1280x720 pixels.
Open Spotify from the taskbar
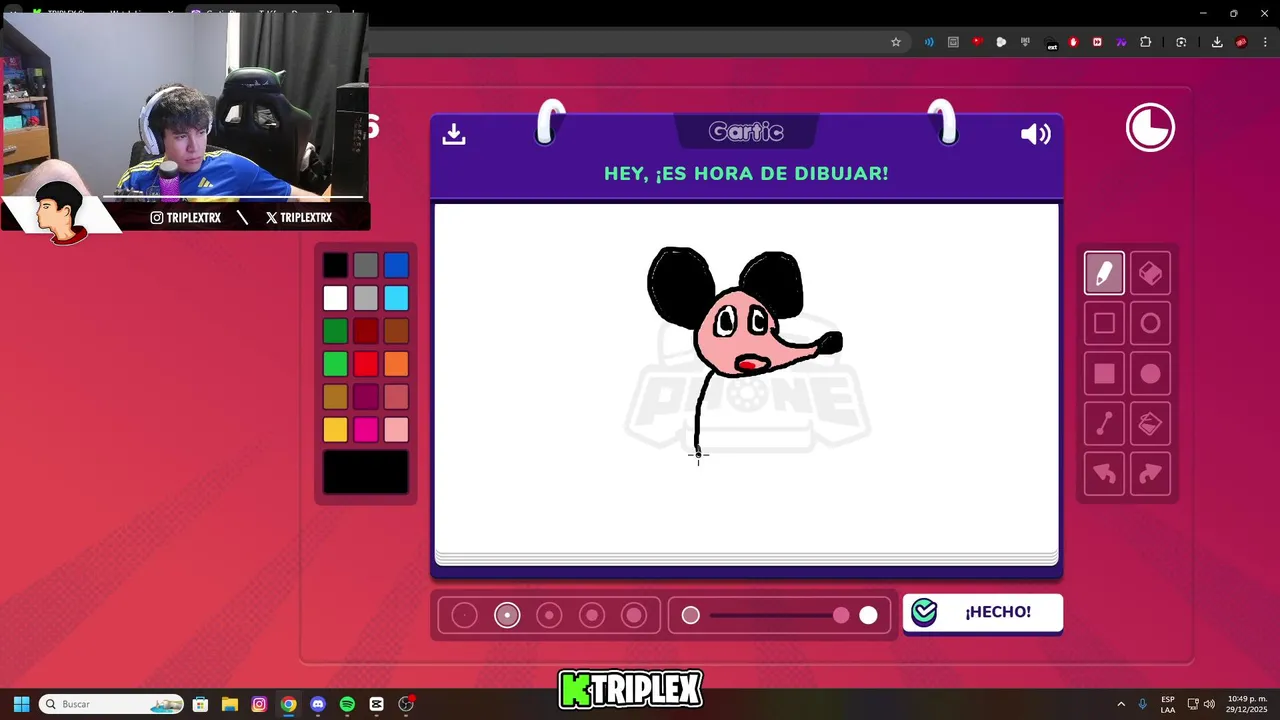(x=347, y=704)
